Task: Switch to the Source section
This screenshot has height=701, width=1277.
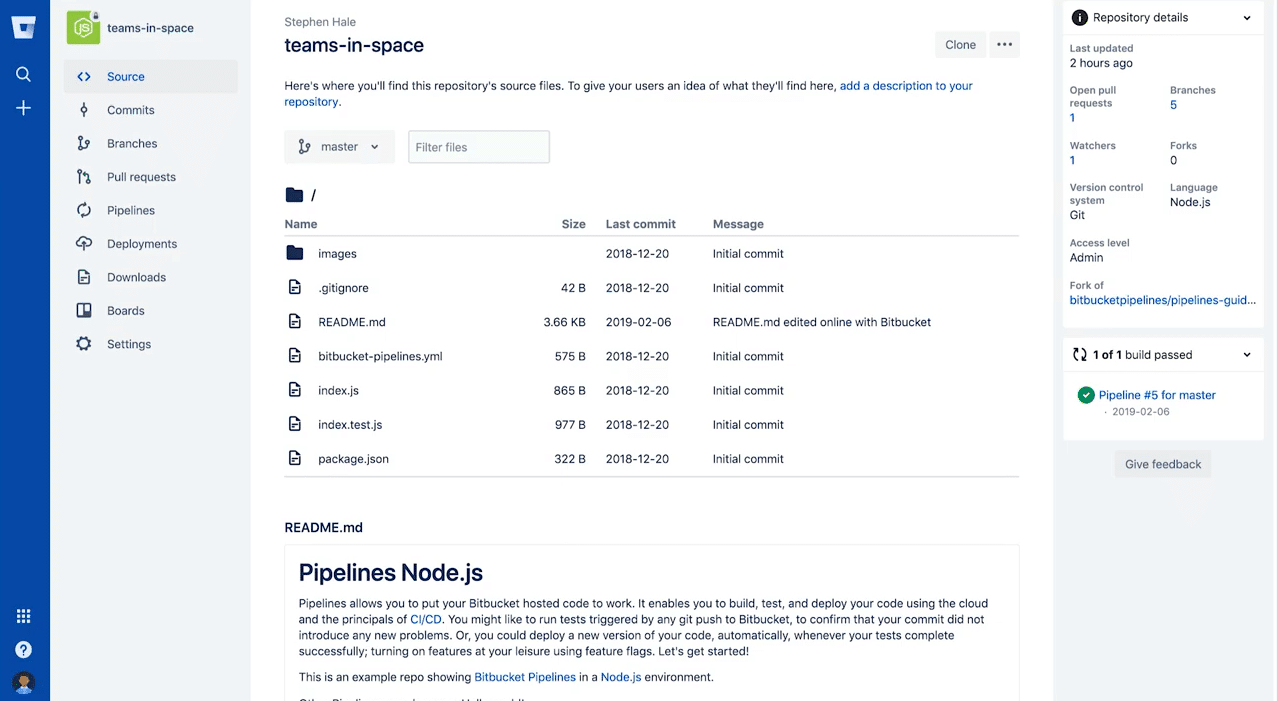Action: (x=126, y=76)
